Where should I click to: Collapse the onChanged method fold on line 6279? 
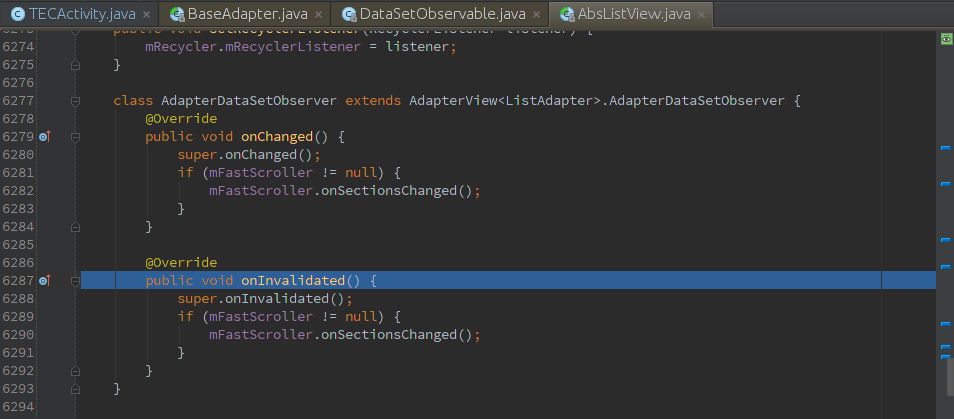[75, 137]
